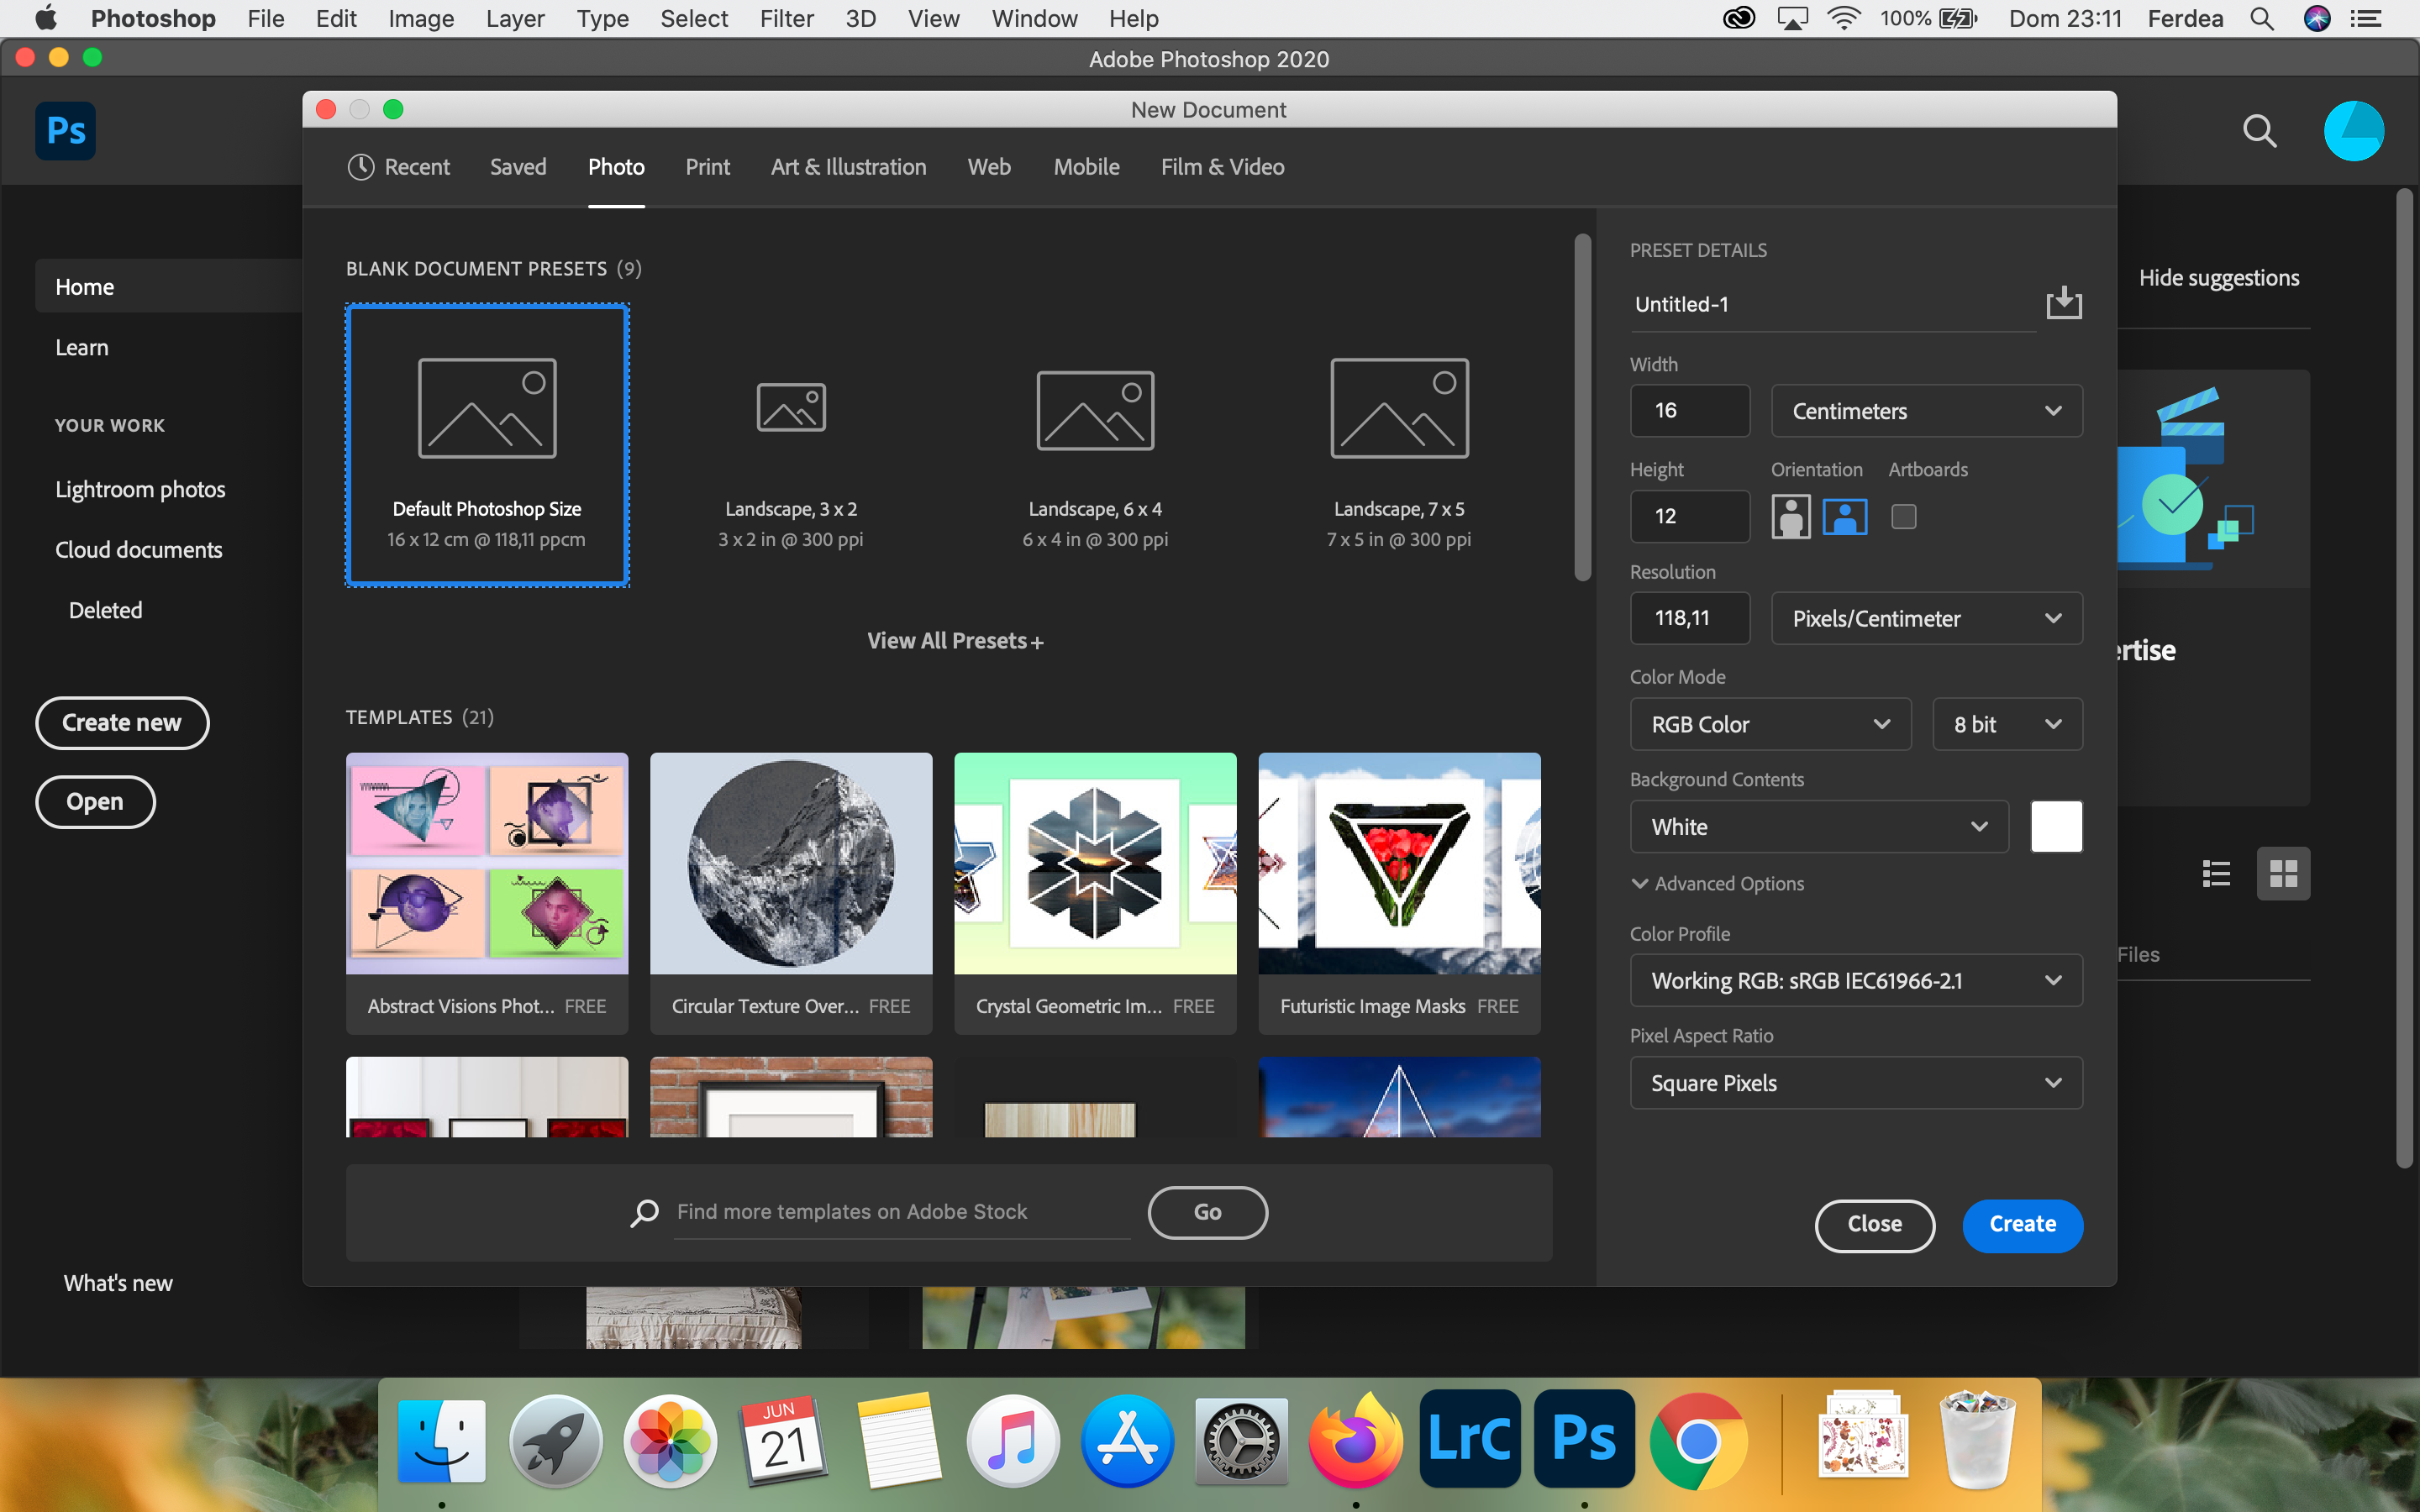This screenshot has height=1512, width=2420.
Task: Click the download preset icon
Action: pos(2065,303)
